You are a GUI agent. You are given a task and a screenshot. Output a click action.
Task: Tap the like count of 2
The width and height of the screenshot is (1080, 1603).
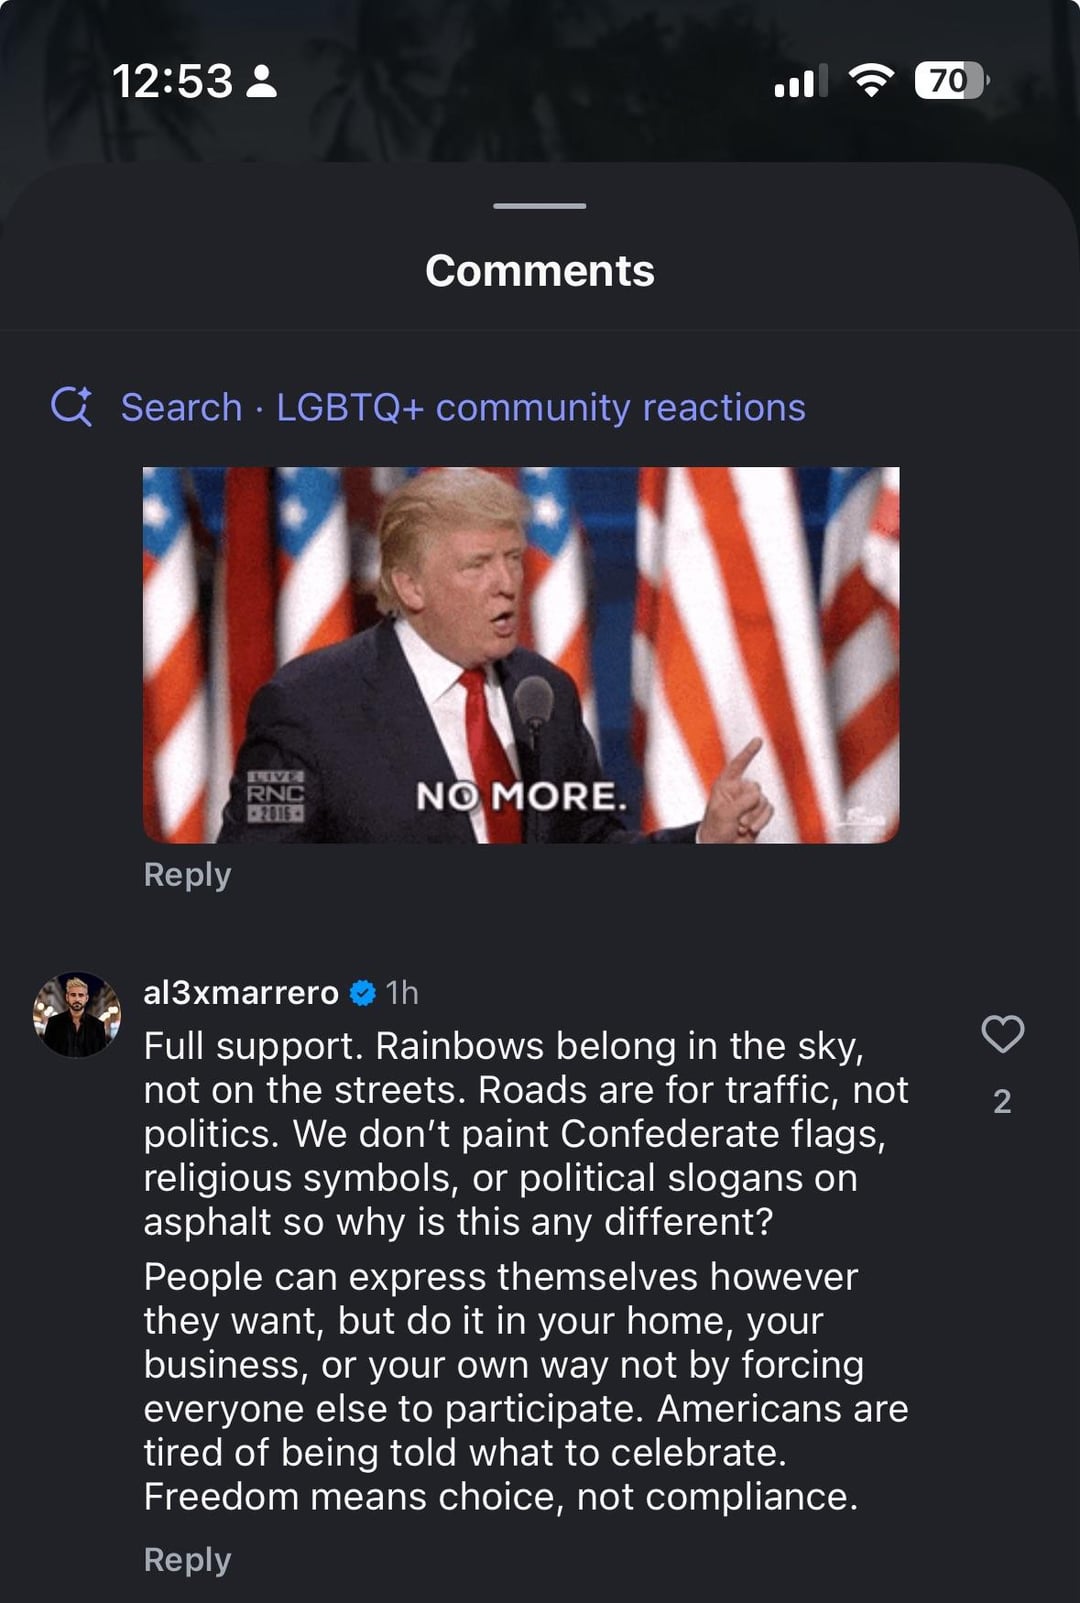point(1002,1101)
